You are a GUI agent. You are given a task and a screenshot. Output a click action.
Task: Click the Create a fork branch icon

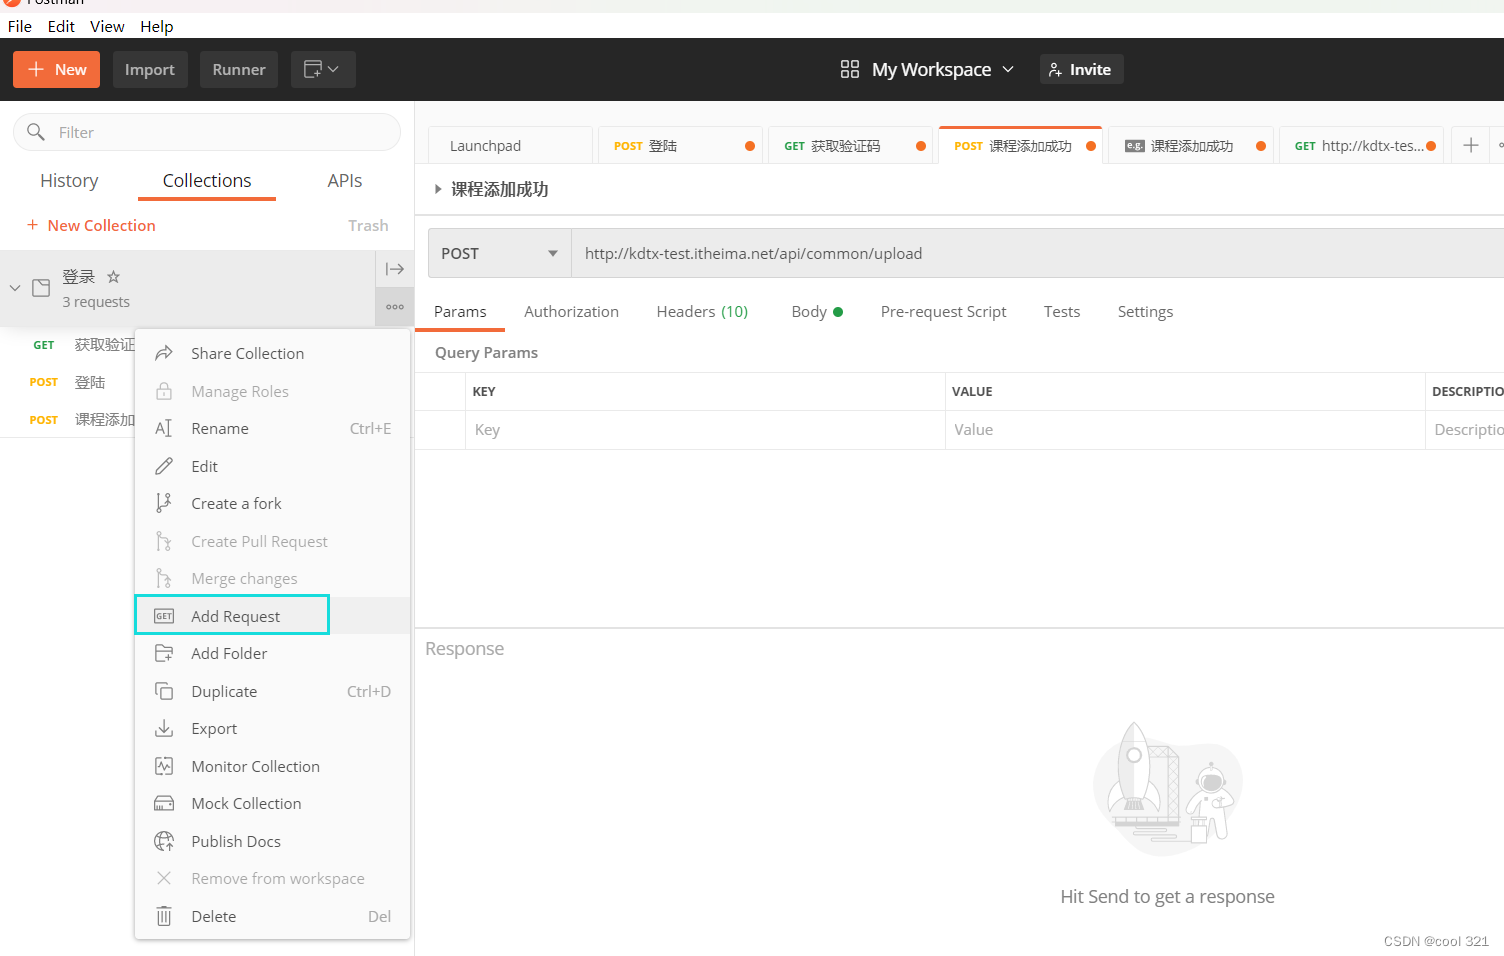tap(164, 503)
